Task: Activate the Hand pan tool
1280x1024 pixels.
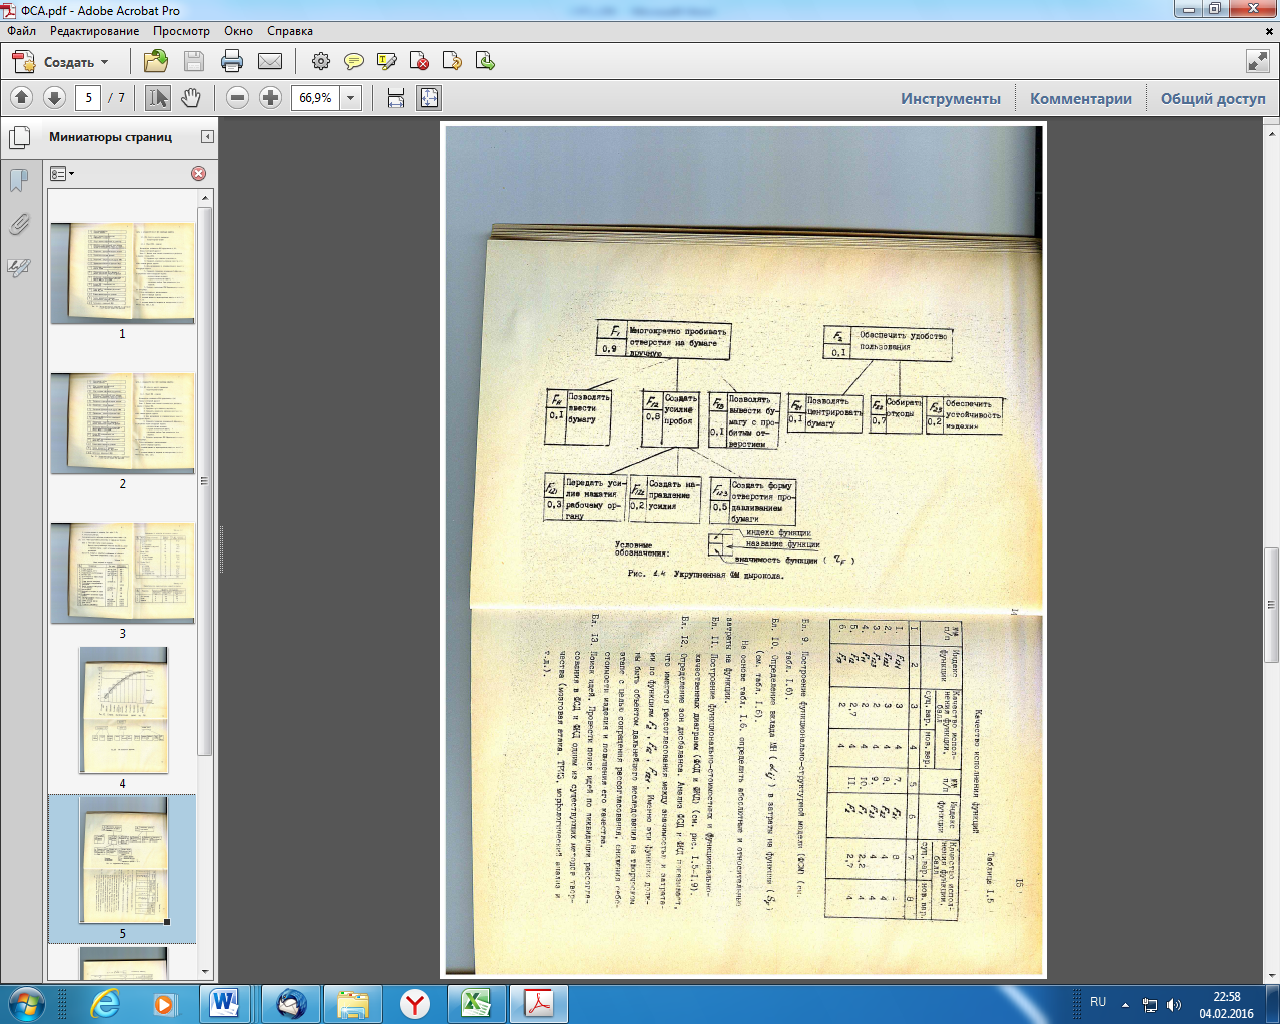Action: coord(191,98)
